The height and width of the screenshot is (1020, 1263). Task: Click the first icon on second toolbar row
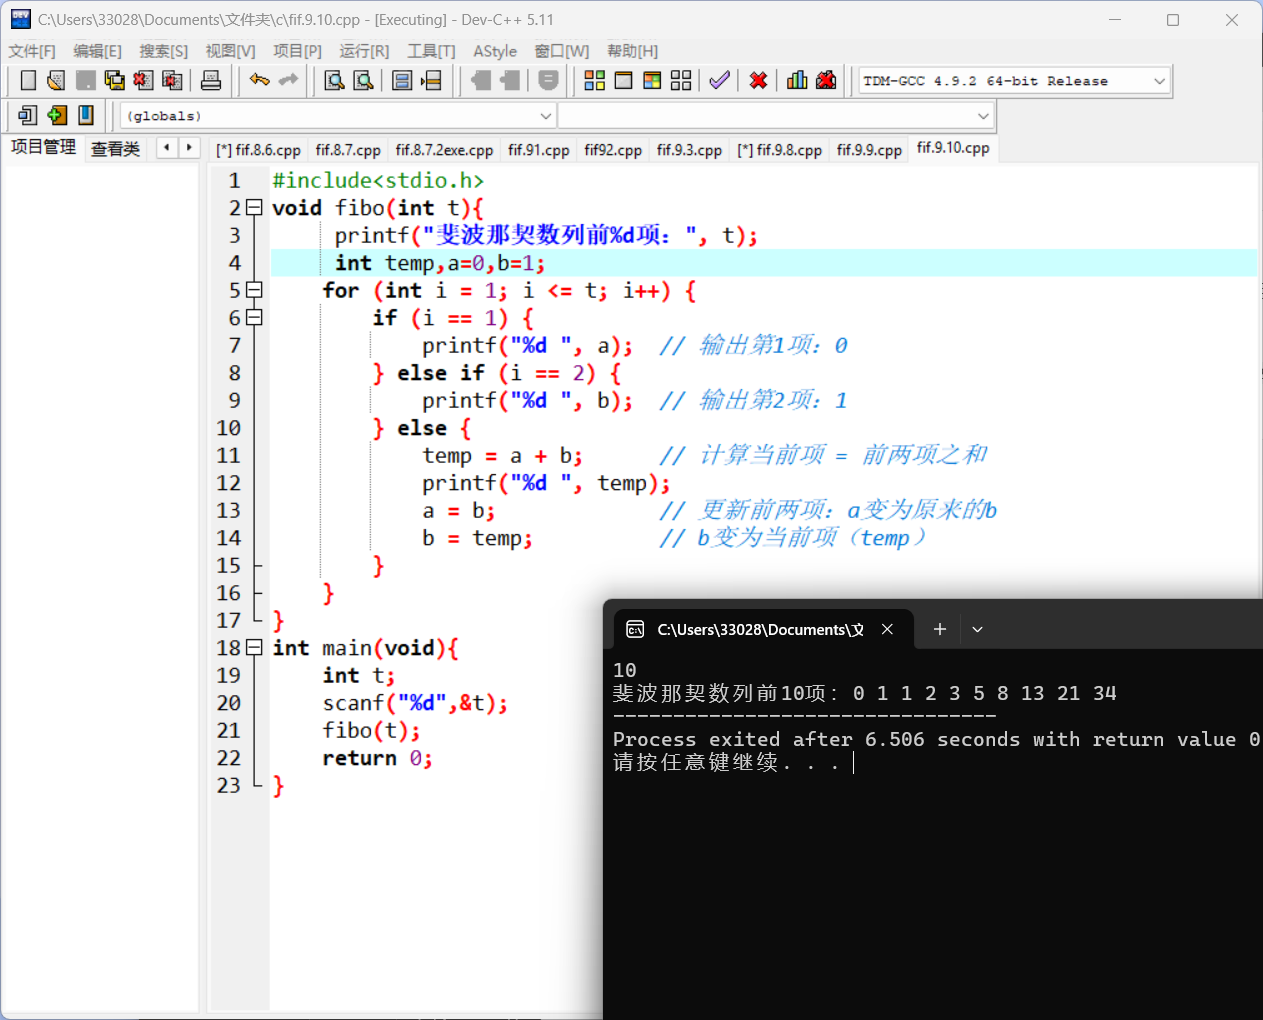[x=28, y=116]
